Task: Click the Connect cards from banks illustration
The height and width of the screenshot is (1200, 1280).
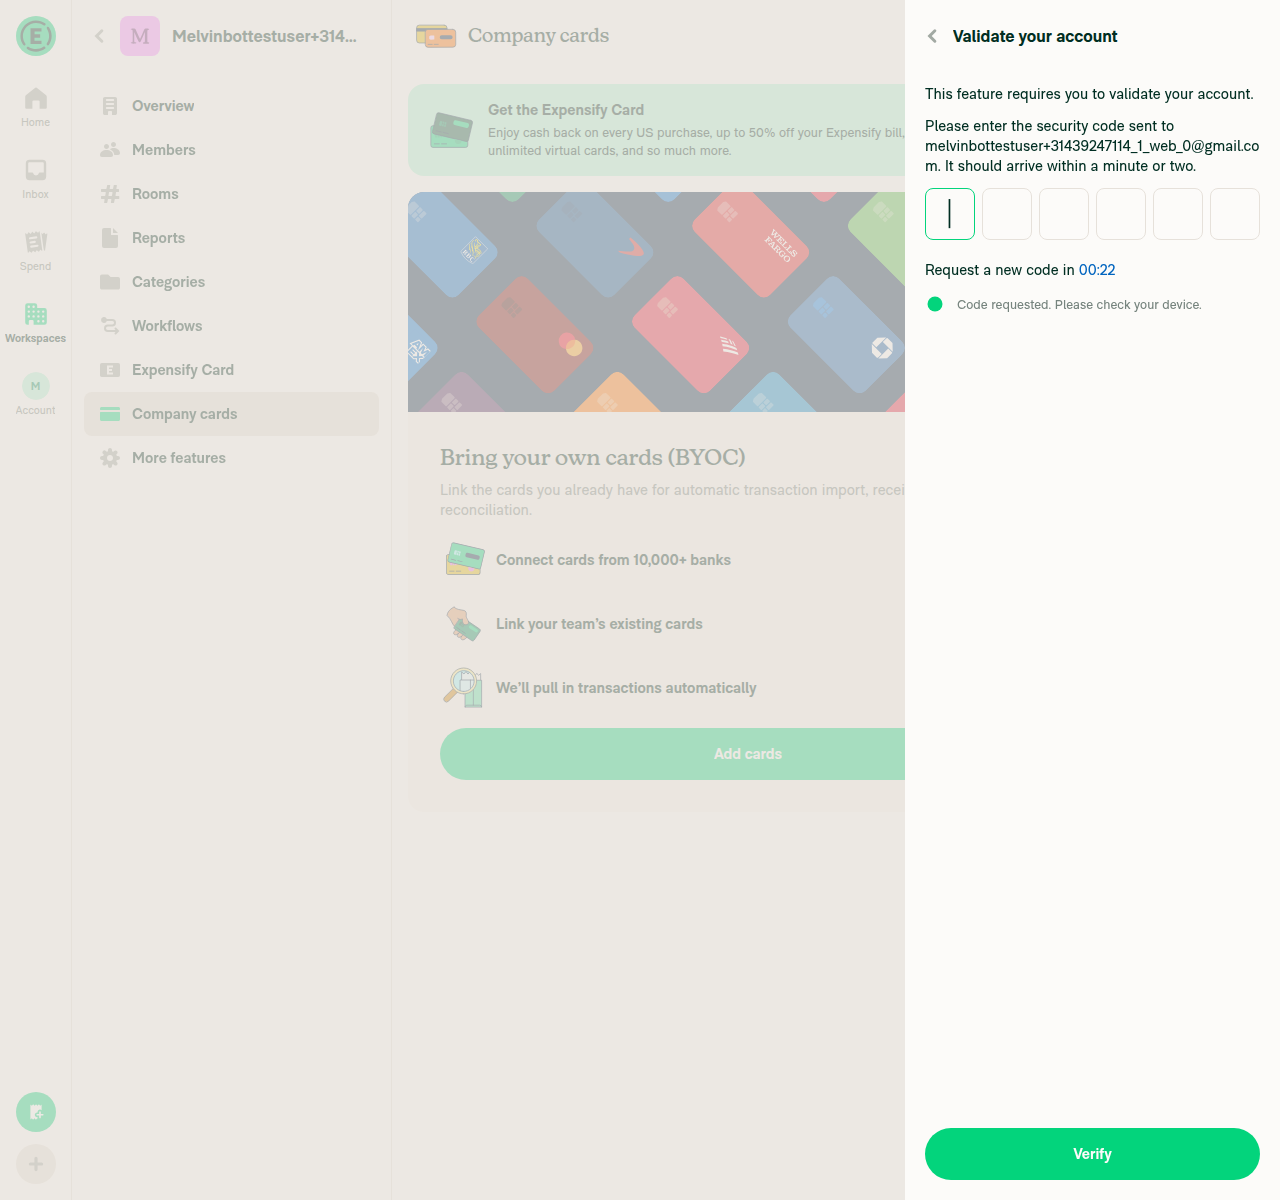Action: point(465,560)
